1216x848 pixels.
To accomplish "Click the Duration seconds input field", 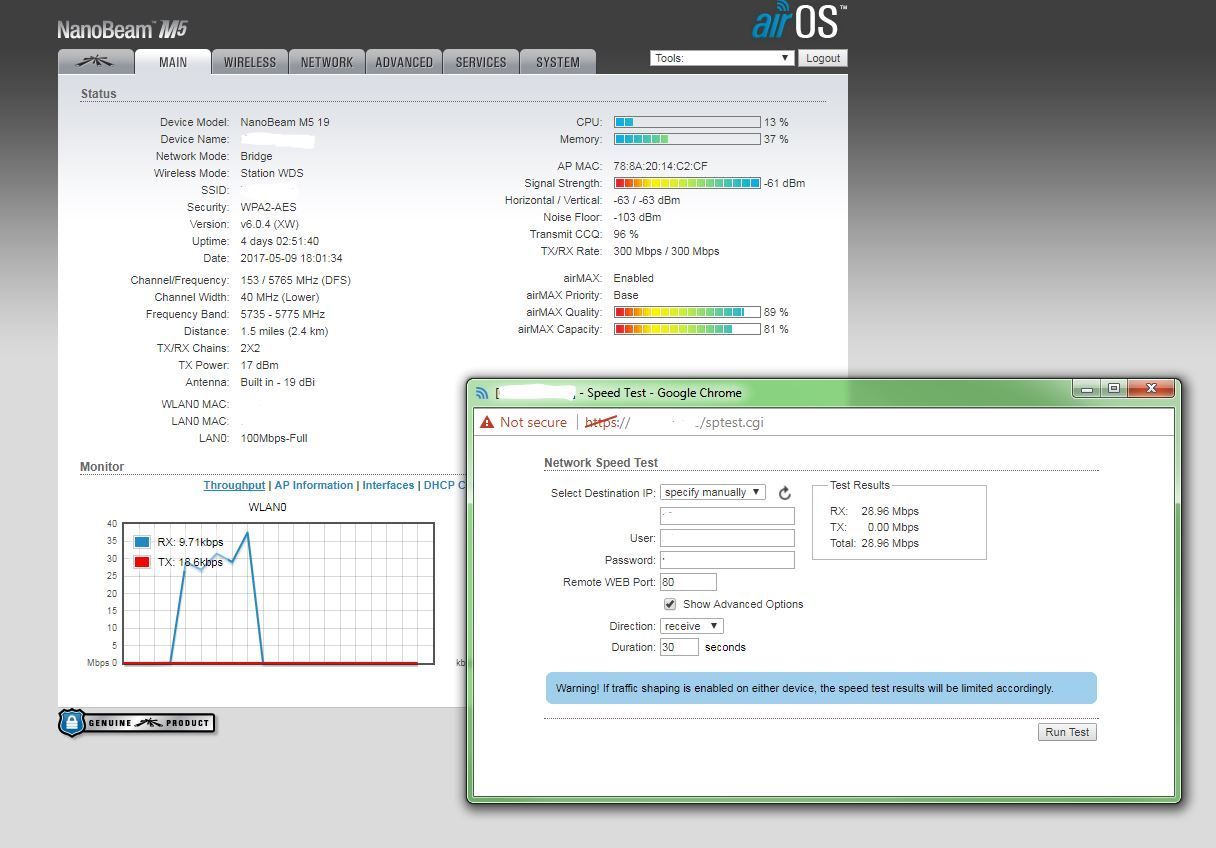I will click(679, 647).
